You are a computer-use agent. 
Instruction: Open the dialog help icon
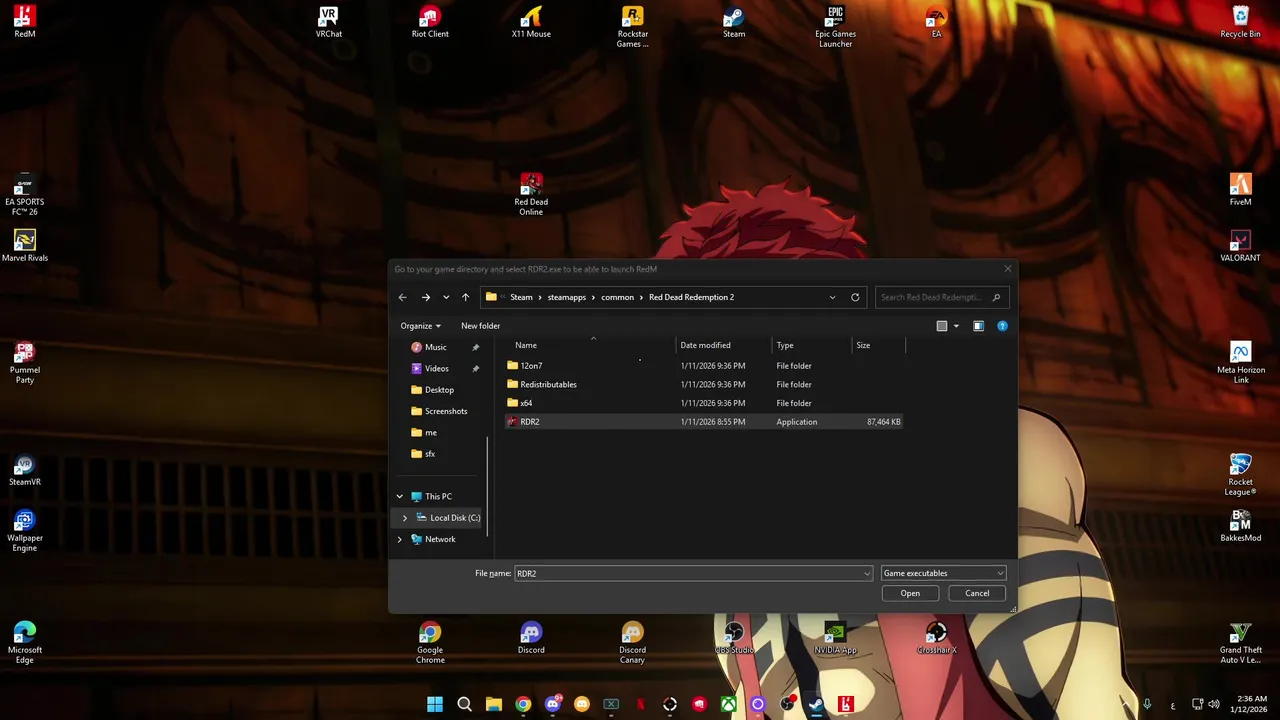coord(1002,326)
